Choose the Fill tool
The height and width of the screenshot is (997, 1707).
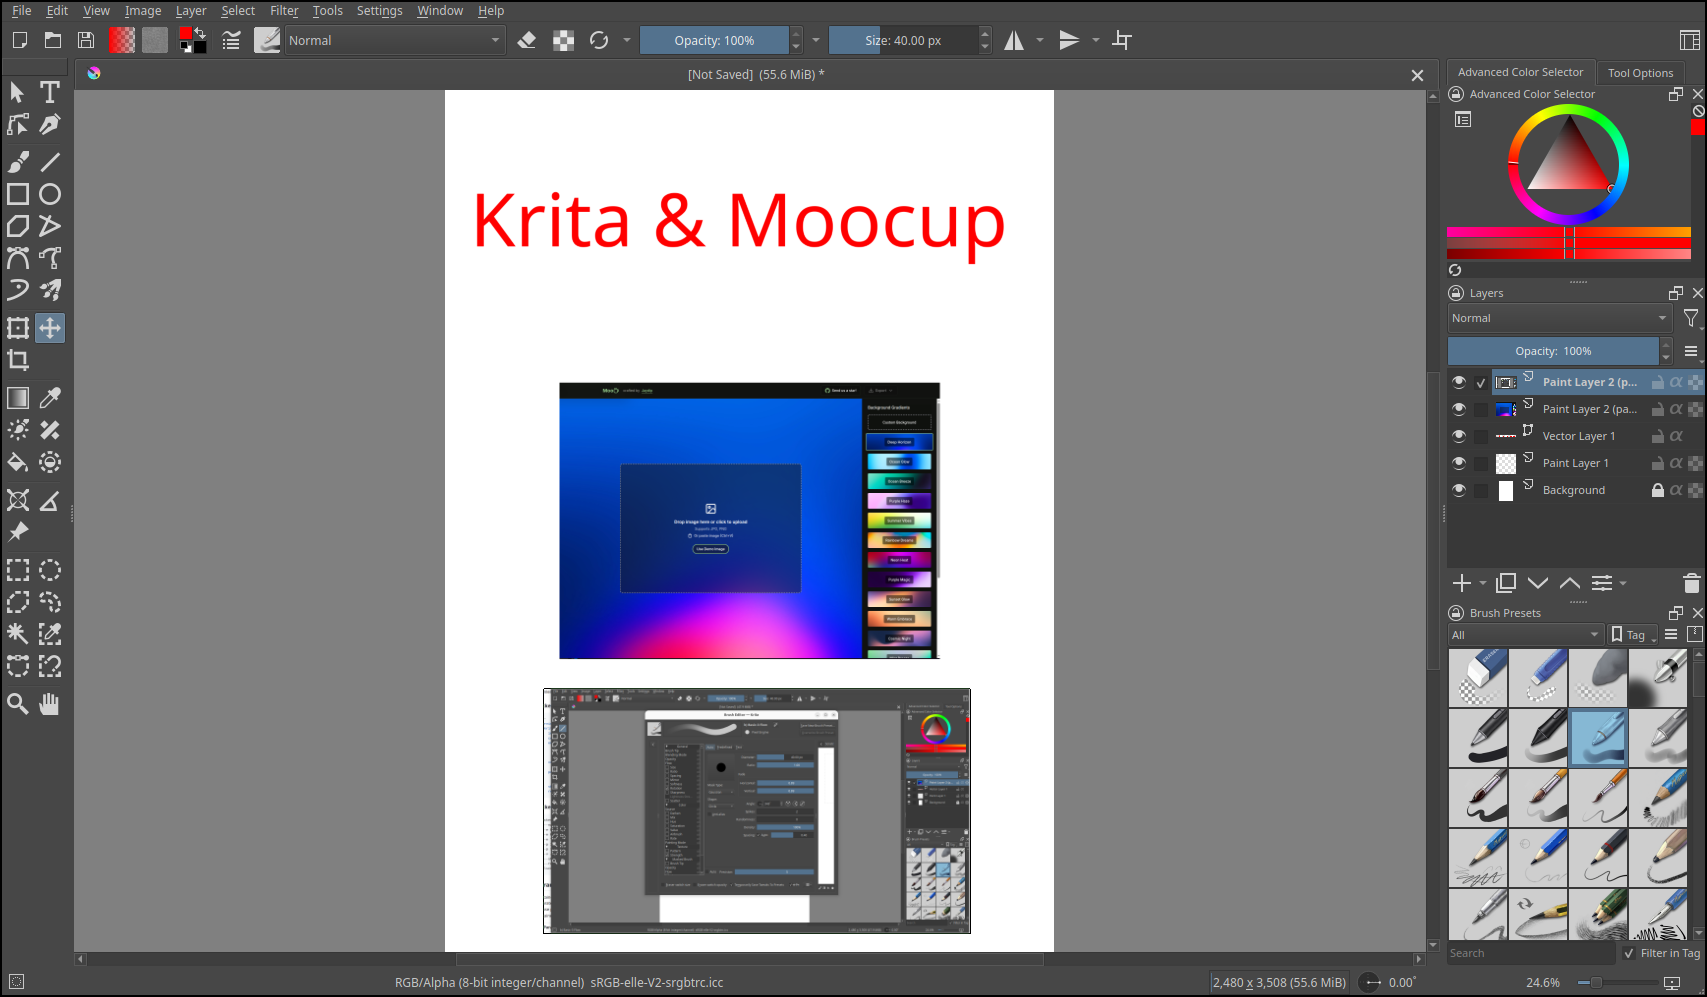point(17,462)
